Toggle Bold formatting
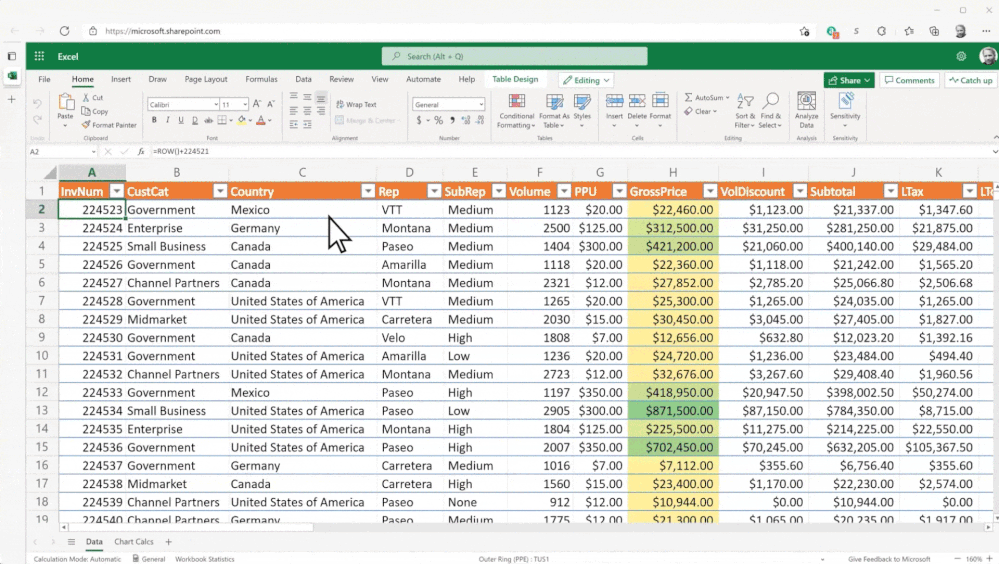The width and height of the screenshot is (999, 564). point(154,120)
